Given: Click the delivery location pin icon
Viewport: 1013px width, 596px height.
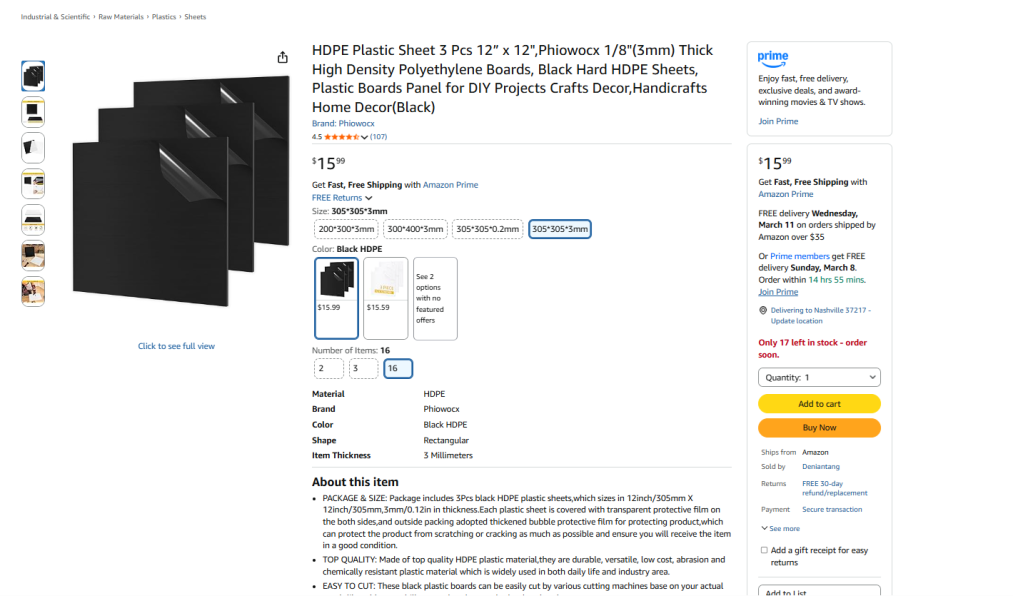Looking at the screenshot, I should click(x=762, y=311).
